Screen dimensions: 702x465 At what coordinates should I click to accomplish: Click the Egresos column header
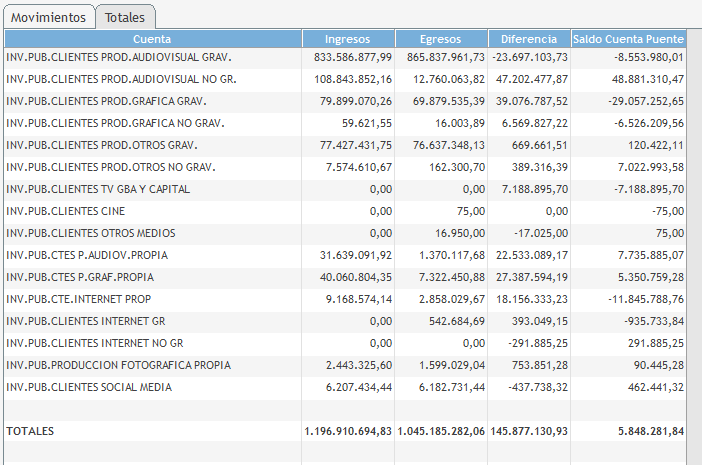point(440,38)
